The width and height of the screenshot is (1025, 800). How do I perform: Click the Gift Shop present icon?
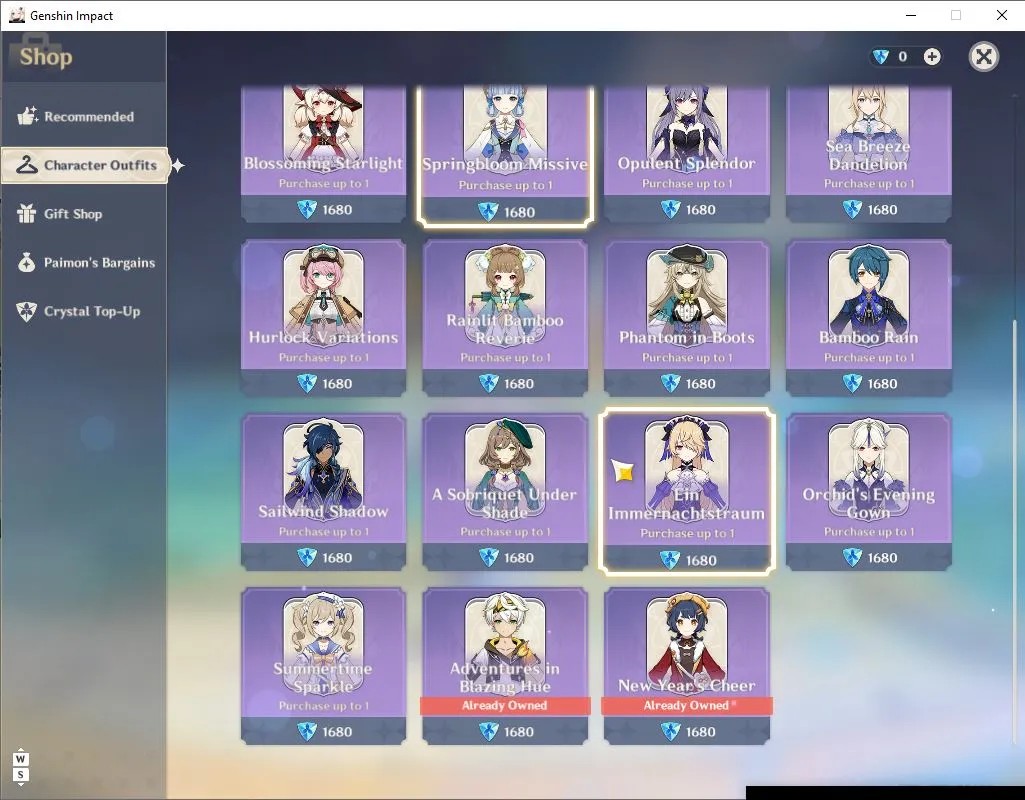[x=27, y=213]
